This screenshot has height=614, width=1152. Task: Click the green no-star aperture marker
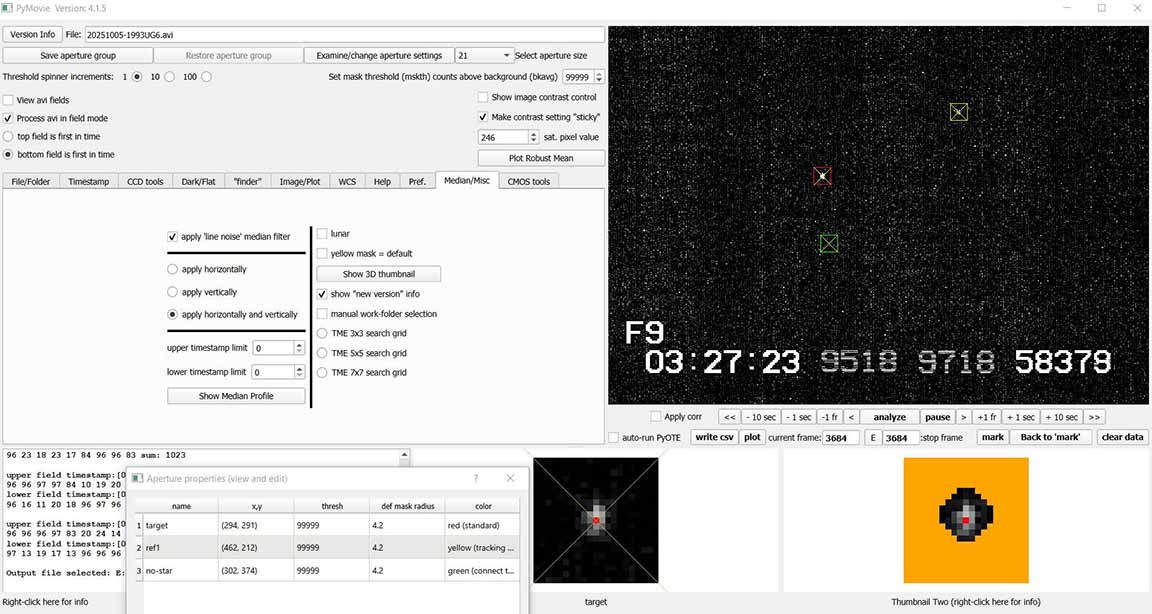coord(828,243)
